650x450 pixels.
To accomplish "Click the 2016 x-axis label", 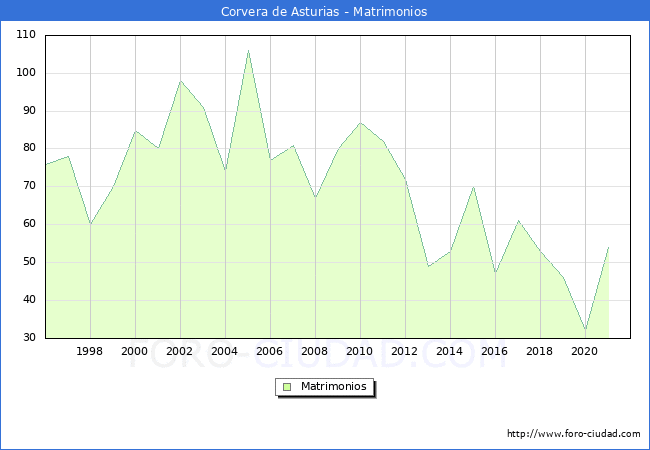I will click(495, 351).
